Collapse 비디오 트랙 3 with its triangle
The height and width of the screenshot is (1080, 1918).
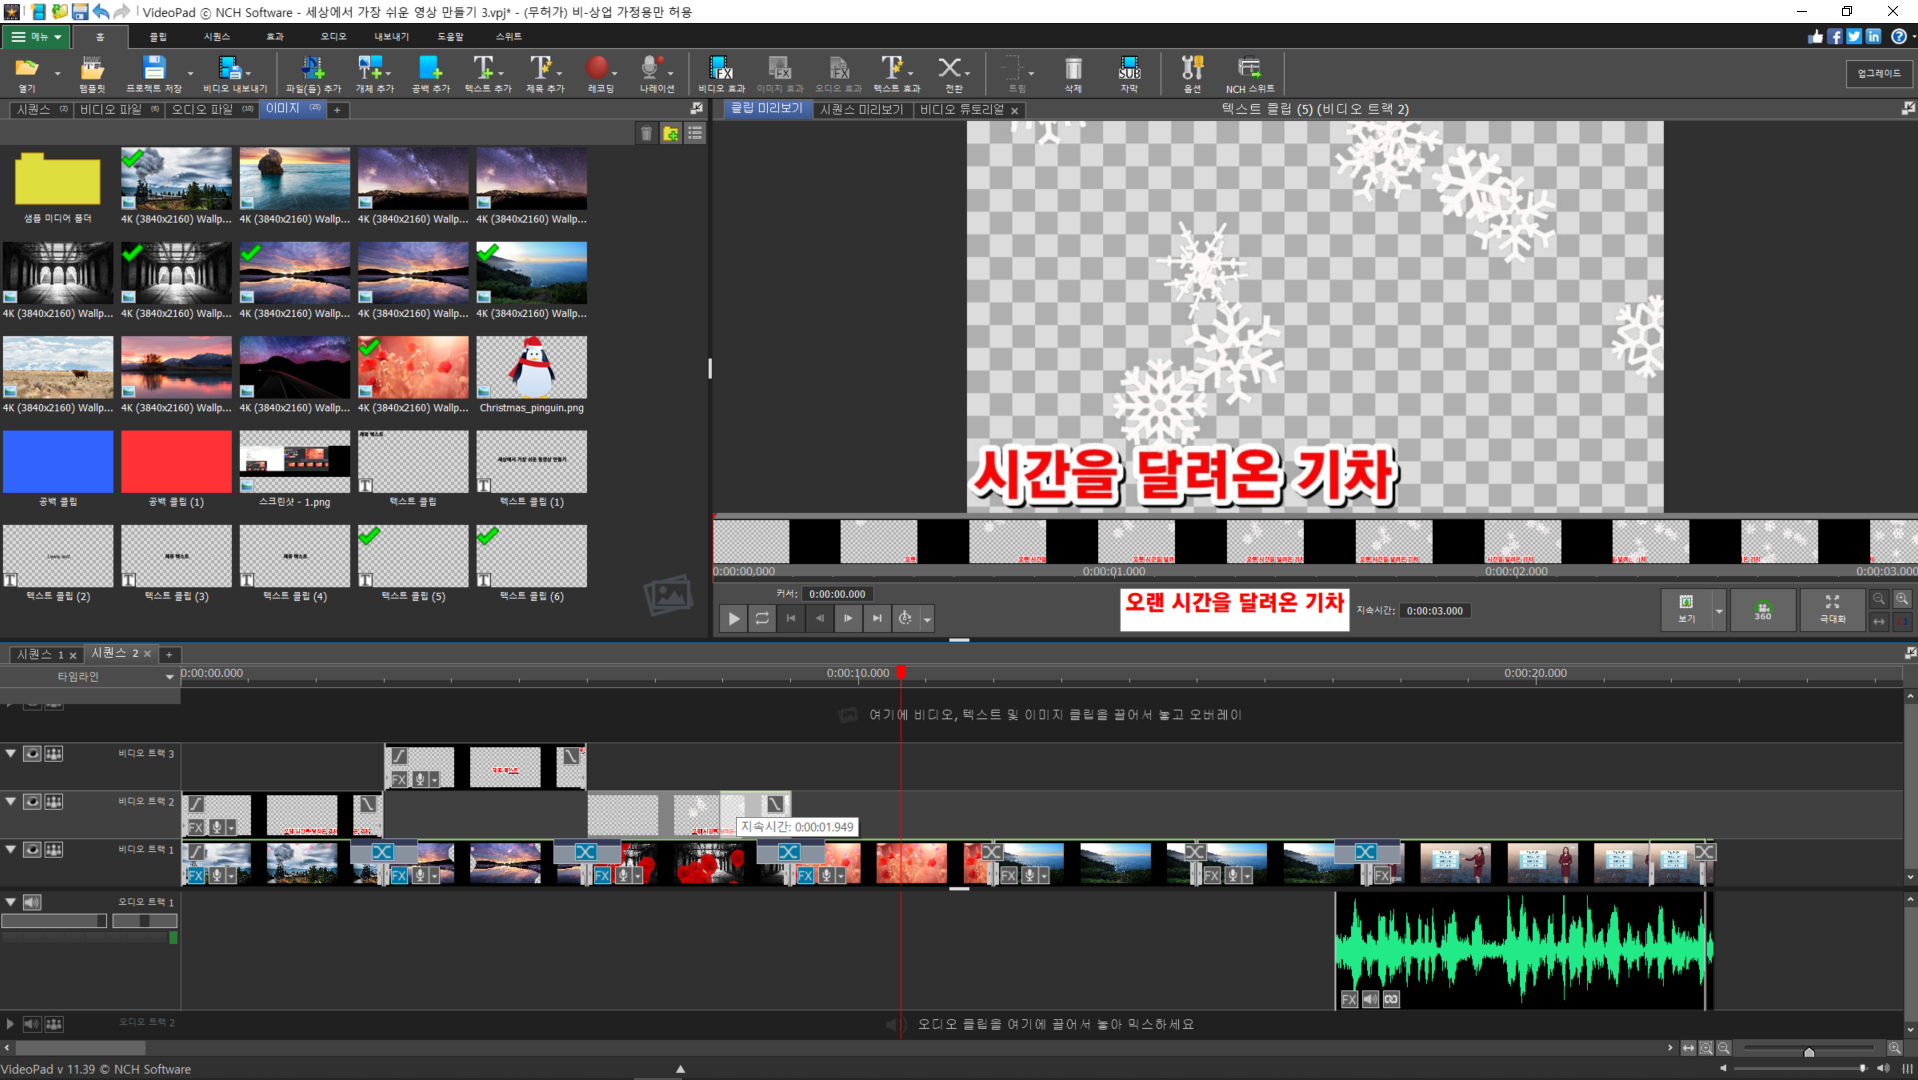coord(11,753)
